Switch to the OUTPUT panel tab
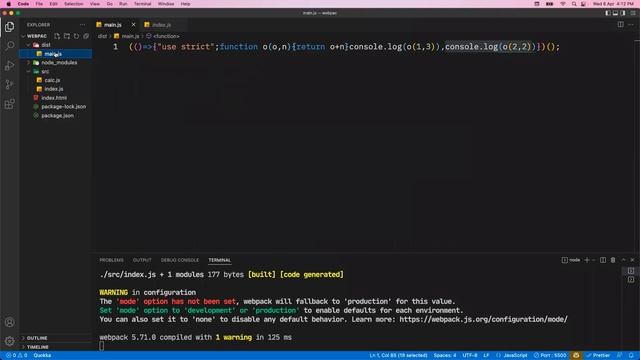 click(142, 260)
